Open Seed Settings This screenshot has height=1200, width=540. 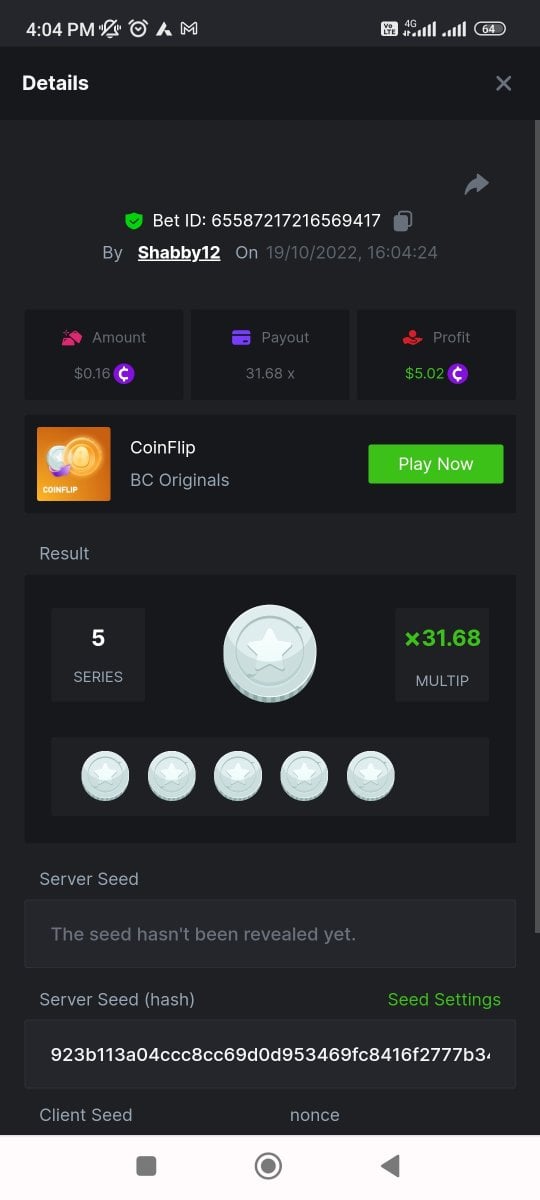pos(444,999)
